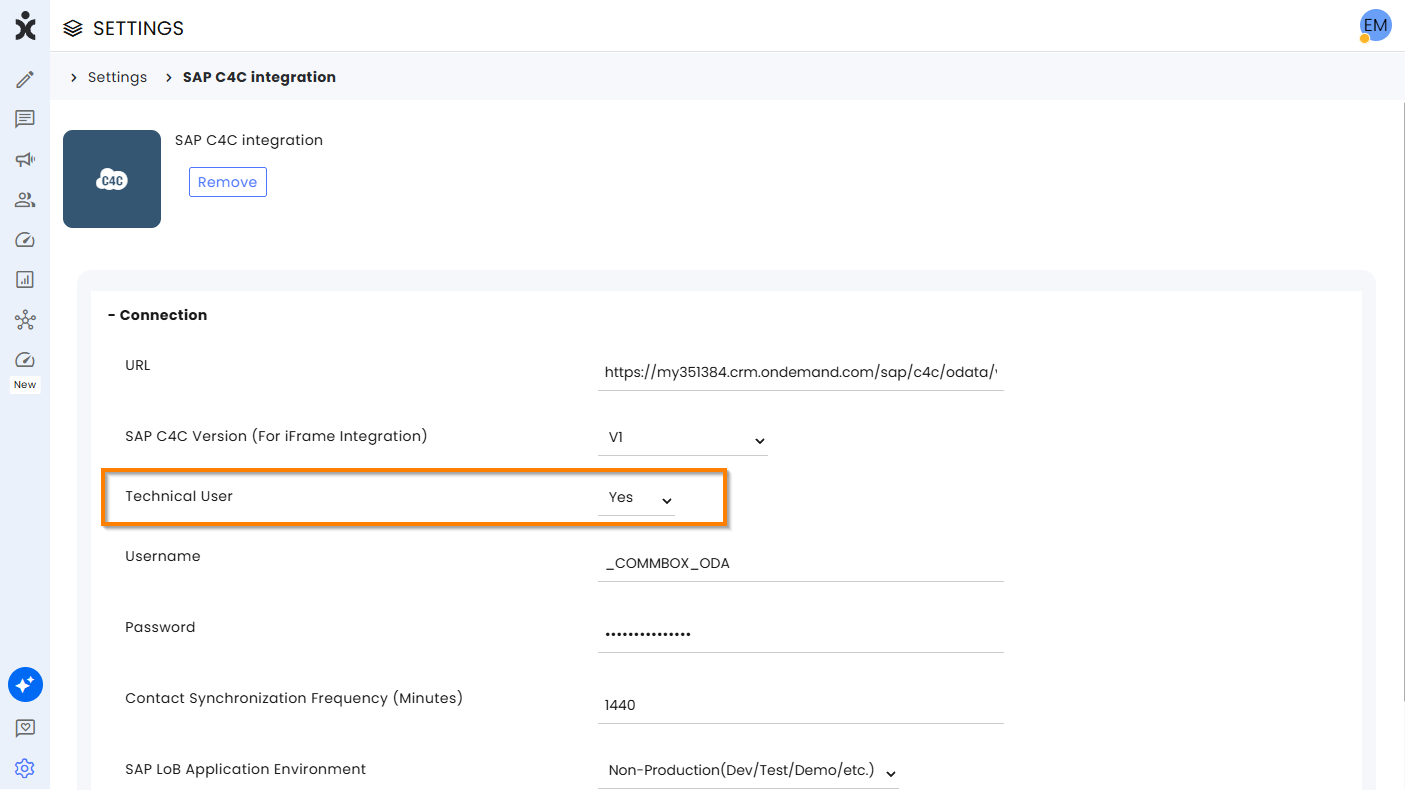This screenshot has width=1405, height=790.
Task: Click the 'SAP C4C integration' heading text
Action: [x=249, y=140]
